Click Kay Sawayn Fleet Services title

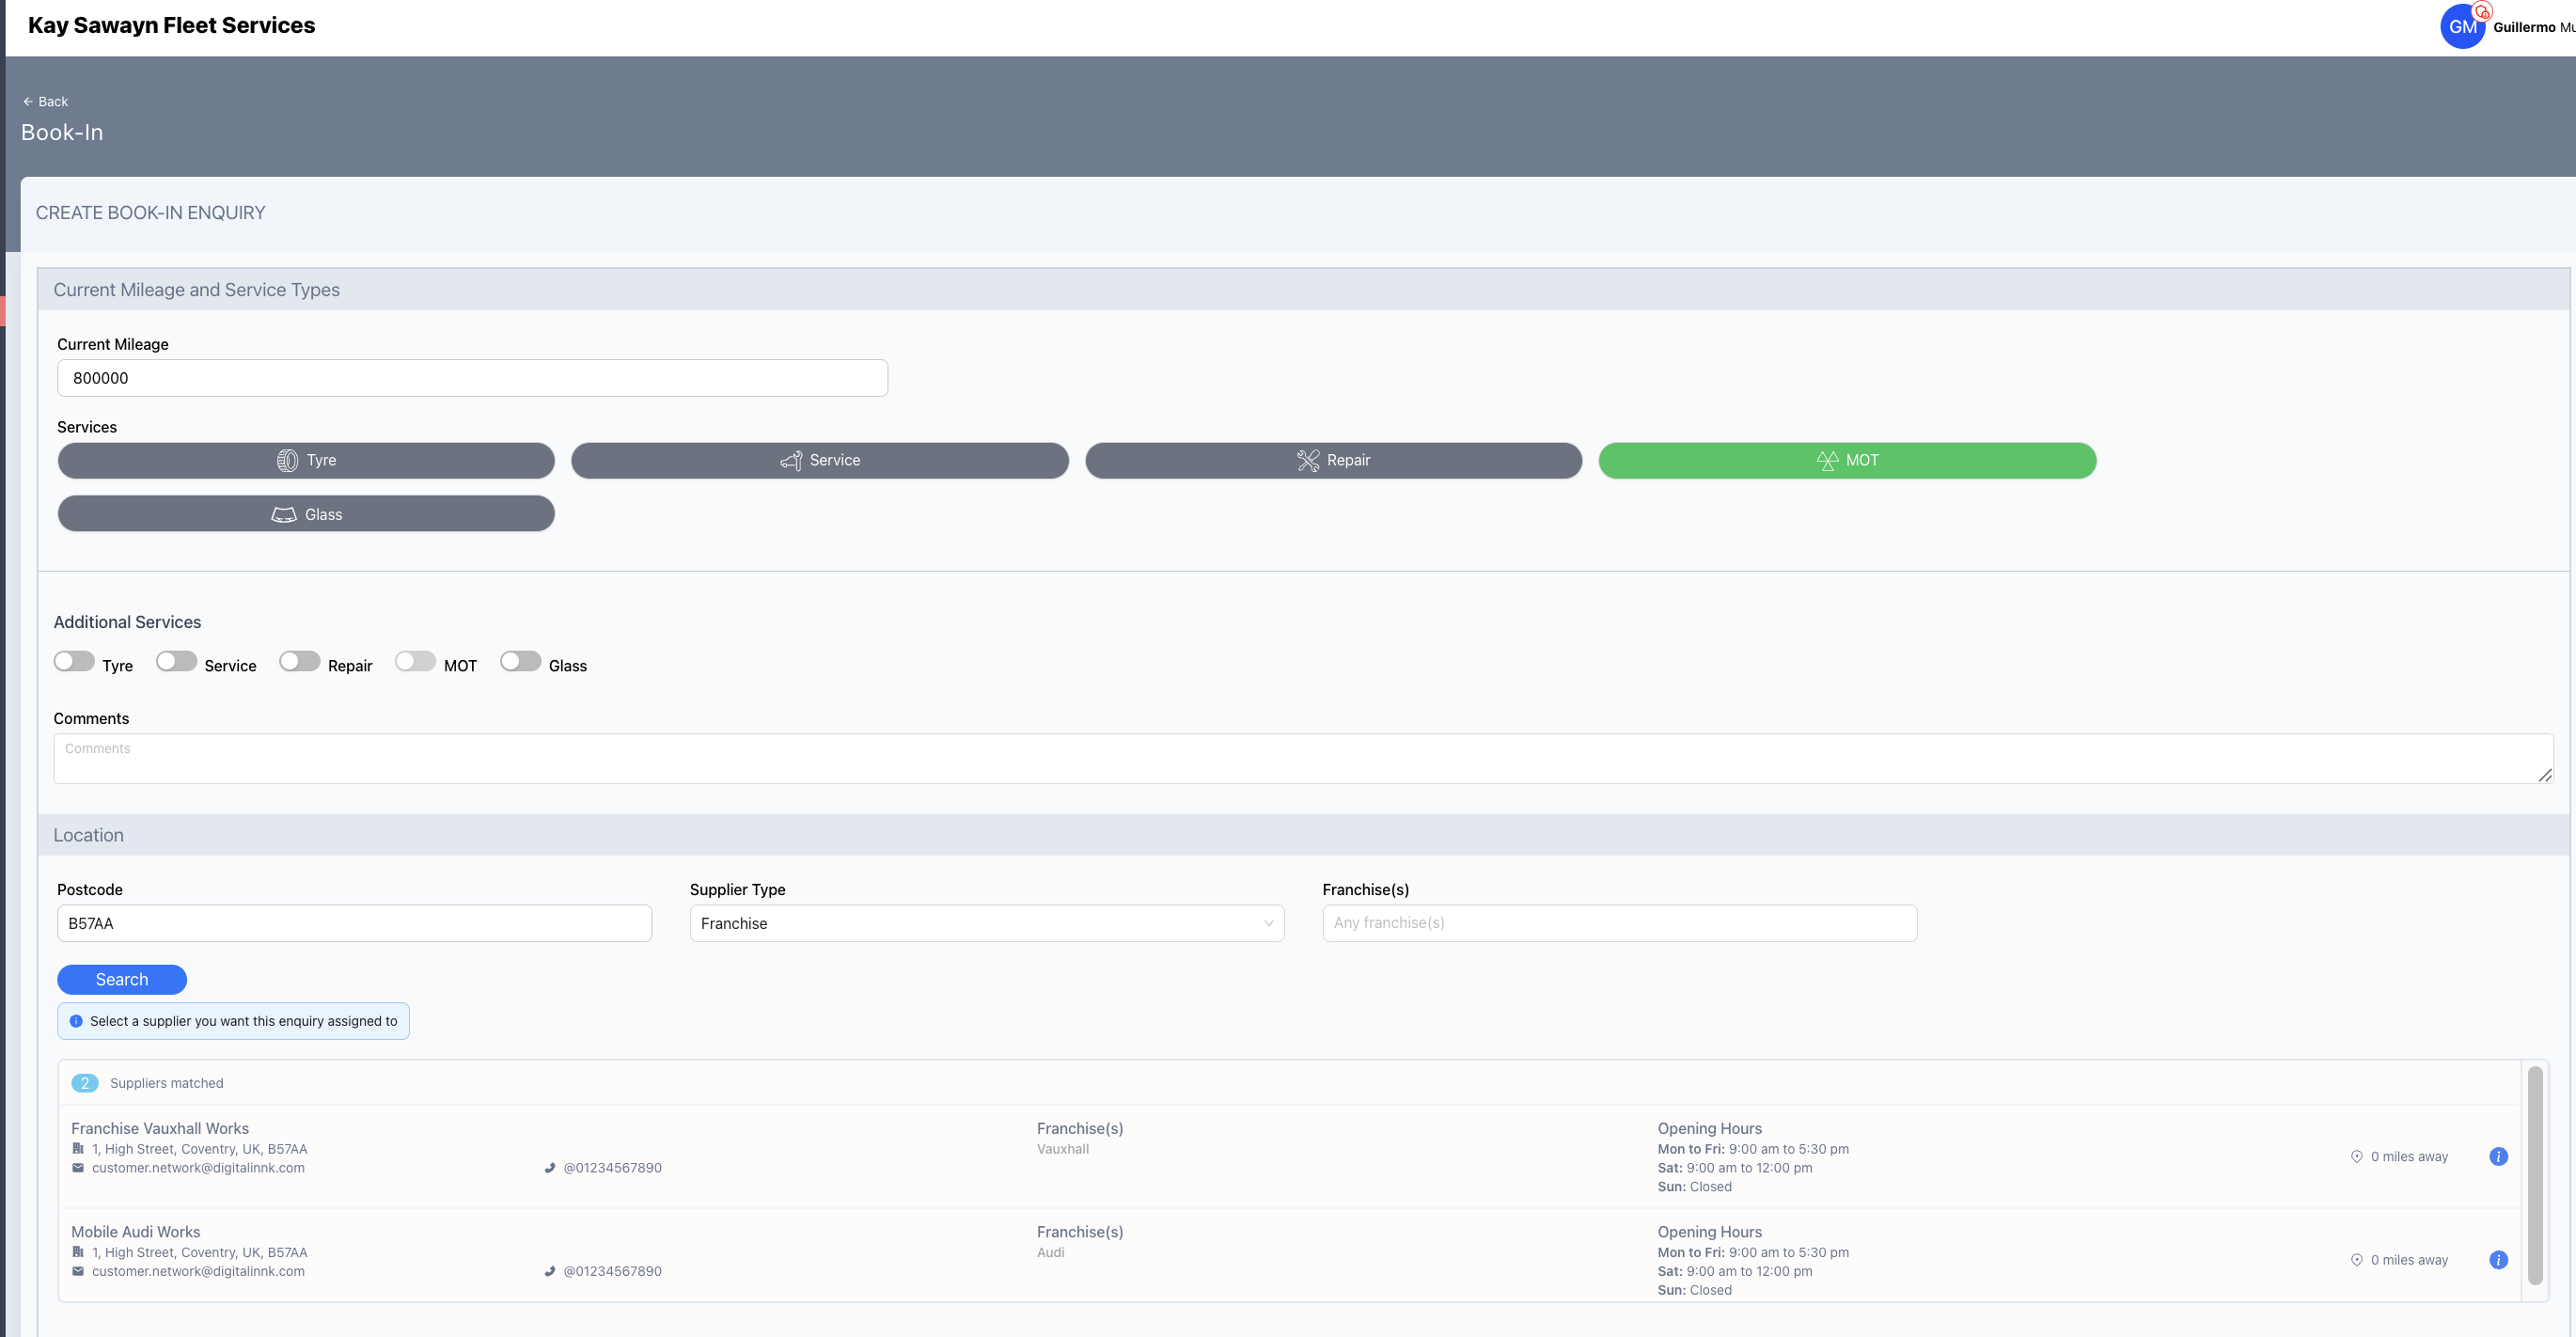pyautogui.click(x=171, y=25)
